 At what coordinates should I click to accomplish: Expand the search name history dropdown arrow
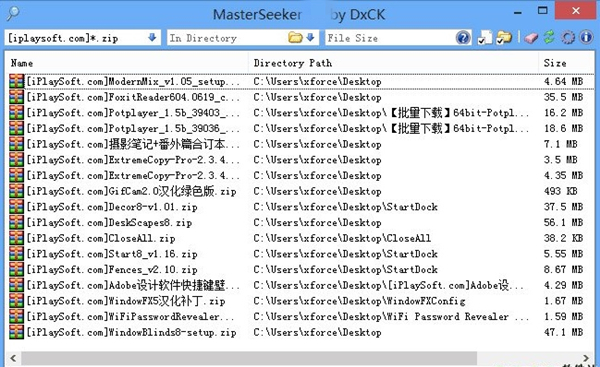click(x=152, y=38)
